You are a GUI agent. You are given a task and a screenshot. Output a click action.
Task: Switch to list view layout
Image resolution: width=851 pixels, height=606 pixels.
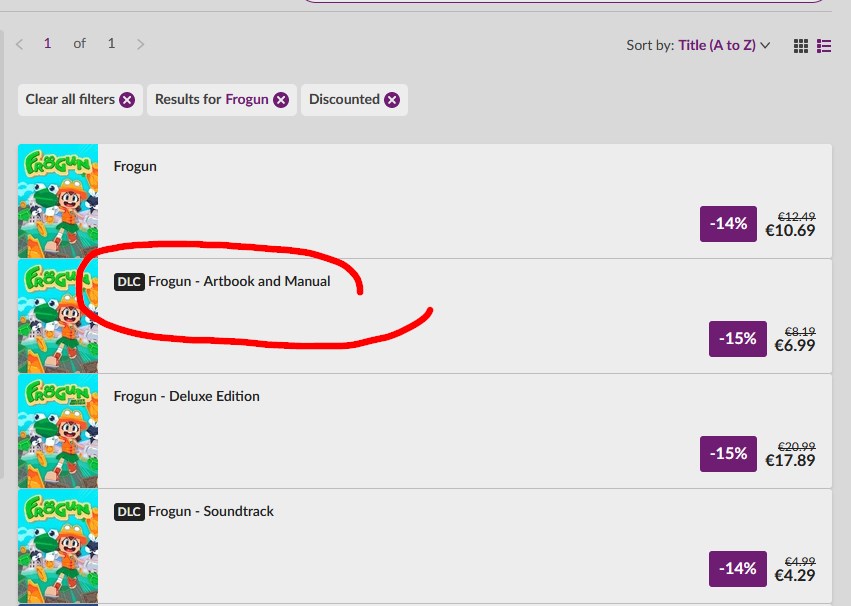(824, 46)
